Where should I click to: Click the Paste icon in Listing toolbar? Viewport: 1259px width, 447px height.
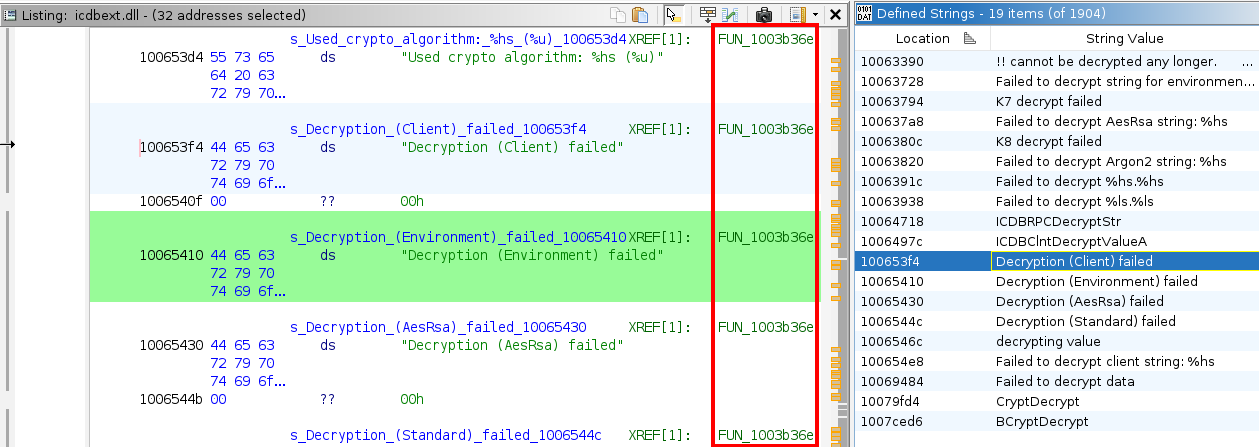tap(640, 15)
